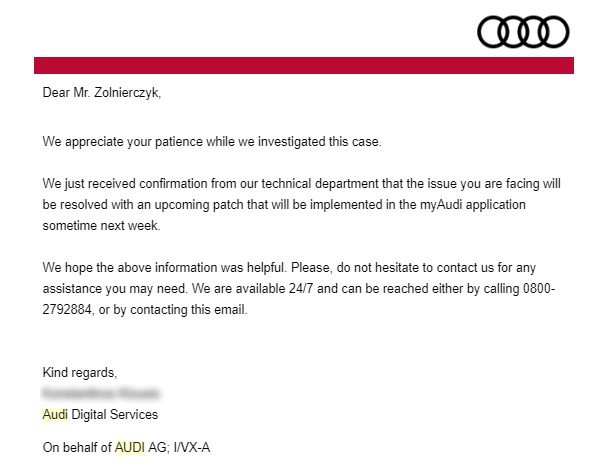The image size is (606, 470).
Task: Click 'Kind regards,' closing line
Action: (x=80, y=373)
